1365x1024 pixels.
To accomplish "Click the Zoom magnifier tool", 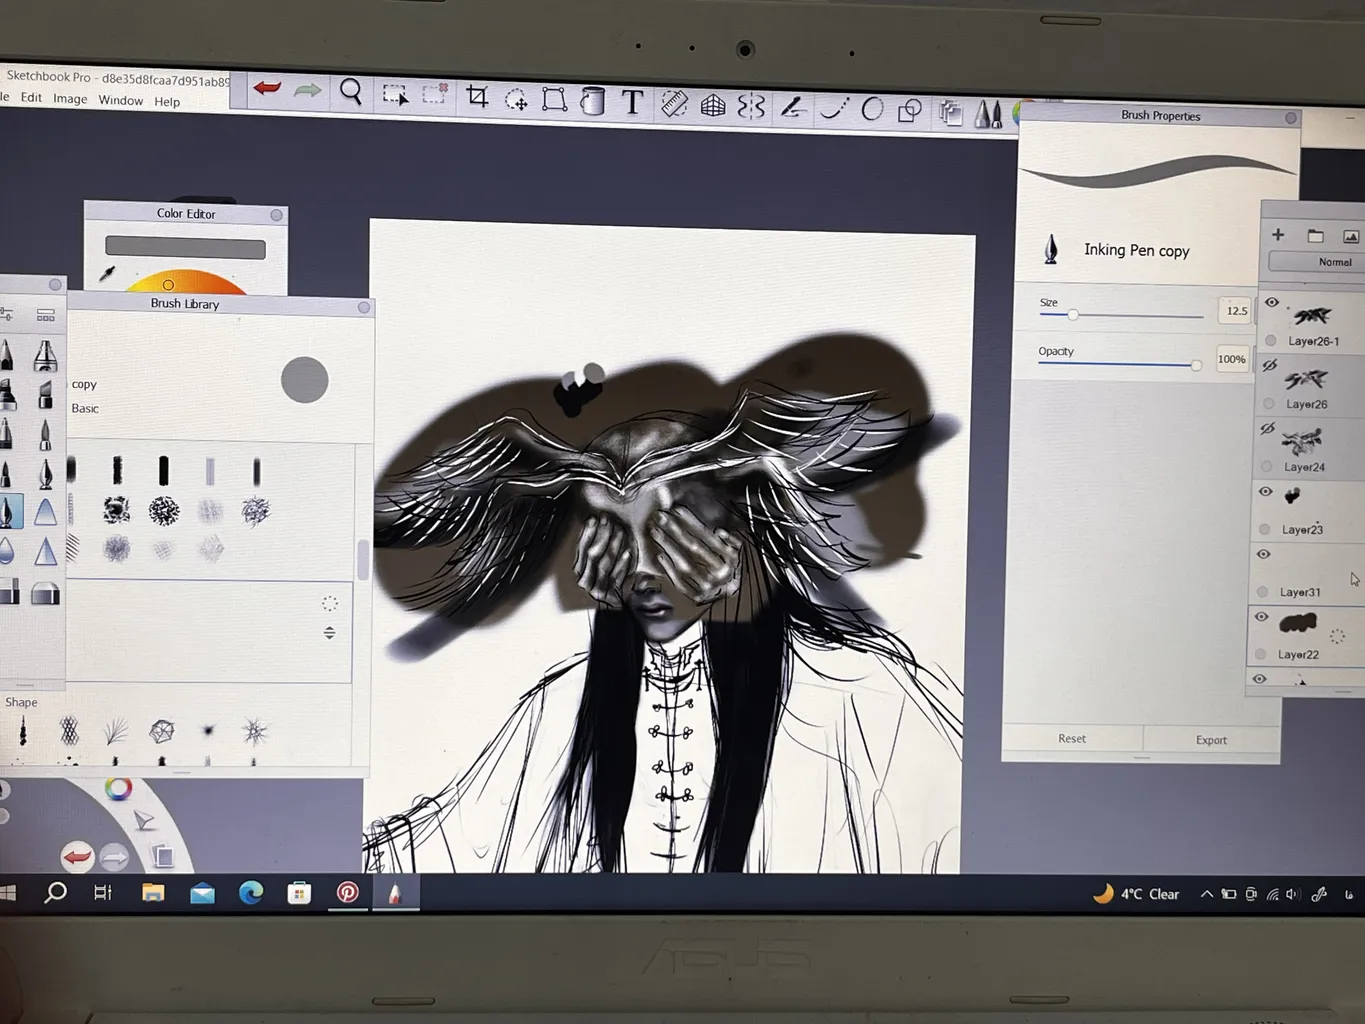I will coord(351,92).
